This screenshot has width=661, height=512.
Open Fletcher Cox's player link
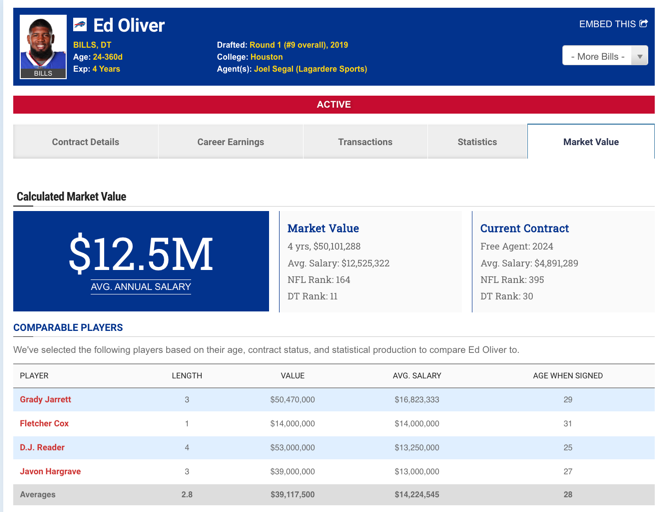(x=44, y=424)
